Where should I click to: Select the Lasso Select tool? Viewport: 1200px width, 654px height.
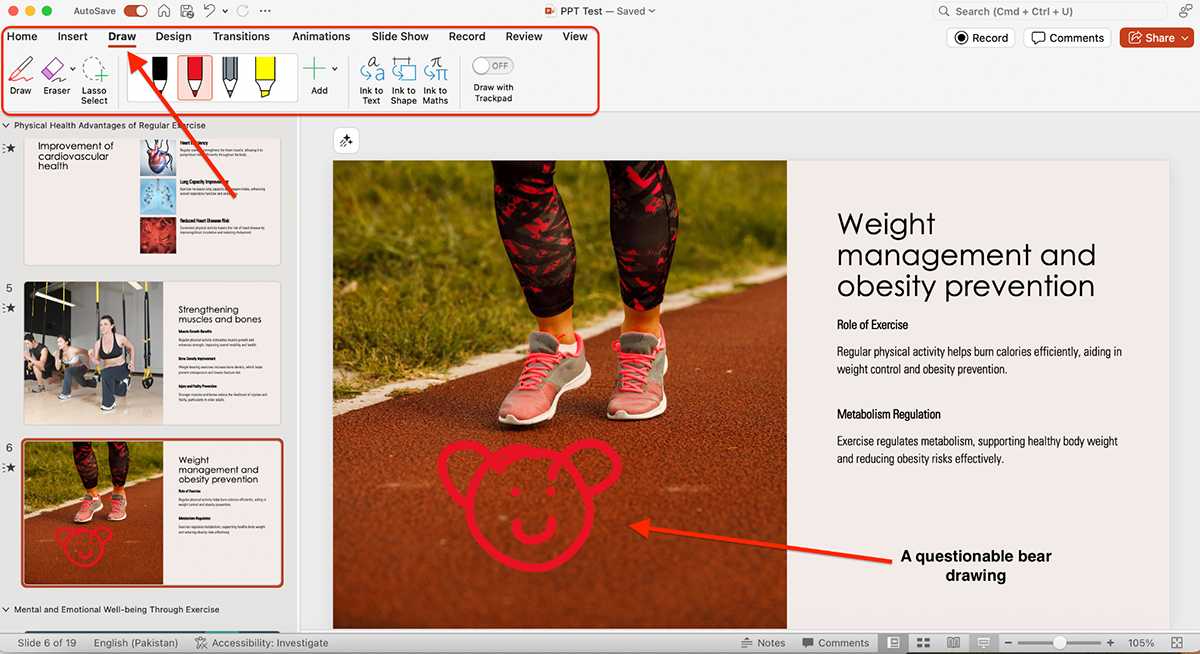pos(94,78)
